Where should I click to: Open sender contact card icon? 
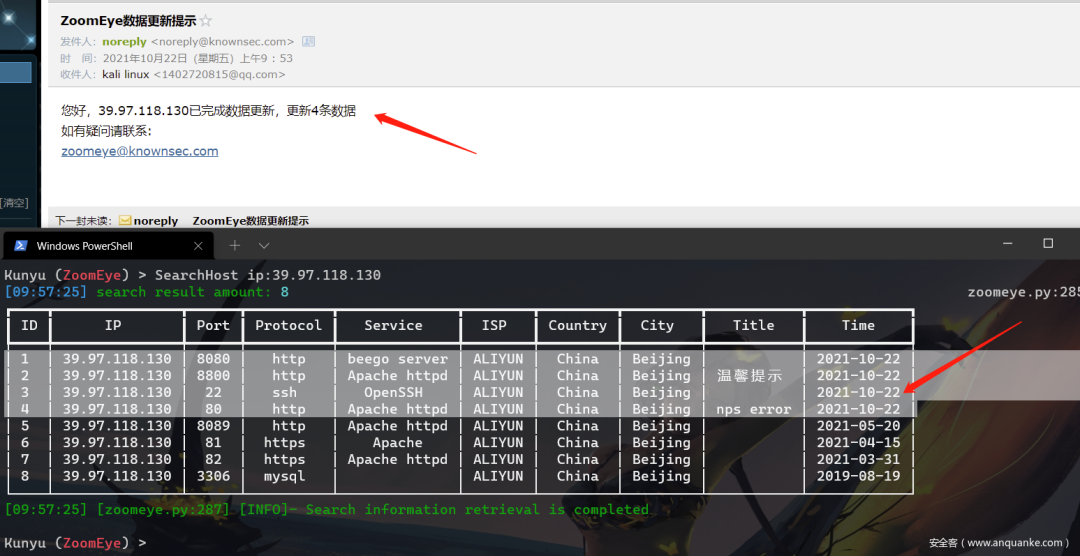pyautogui.click(x=309, y=41)
